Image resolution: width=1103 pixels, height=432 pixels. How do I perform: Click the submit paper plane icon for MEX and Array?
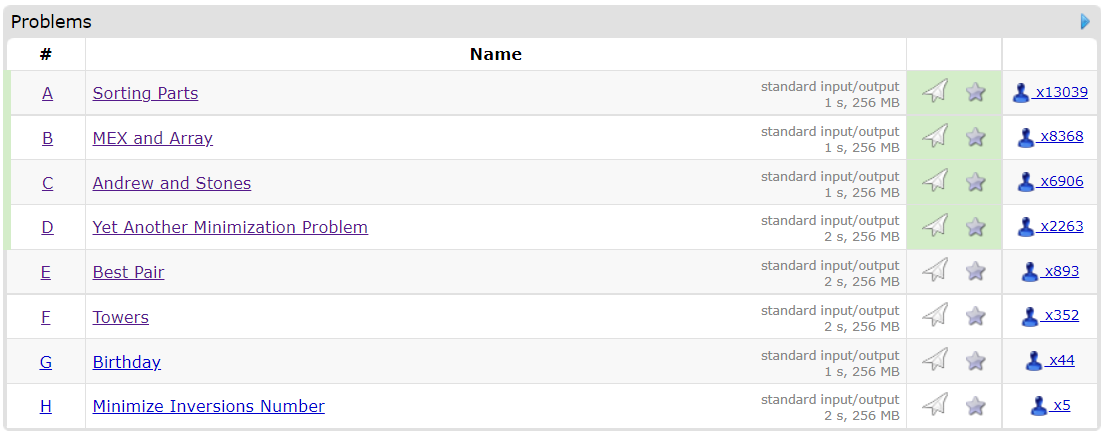tap(935, 136)
